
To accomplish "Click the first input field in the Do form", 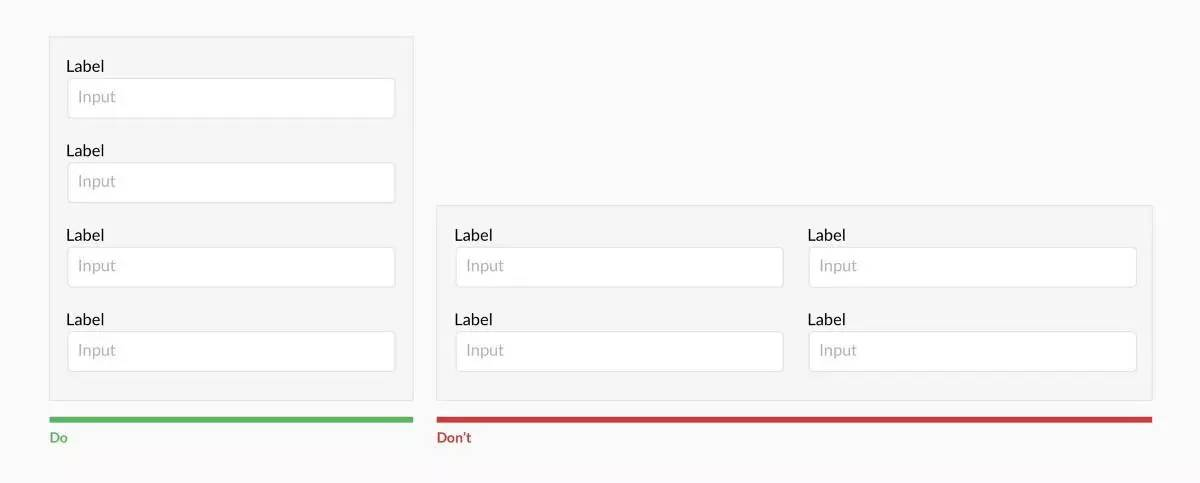I will tap(231, 98).
